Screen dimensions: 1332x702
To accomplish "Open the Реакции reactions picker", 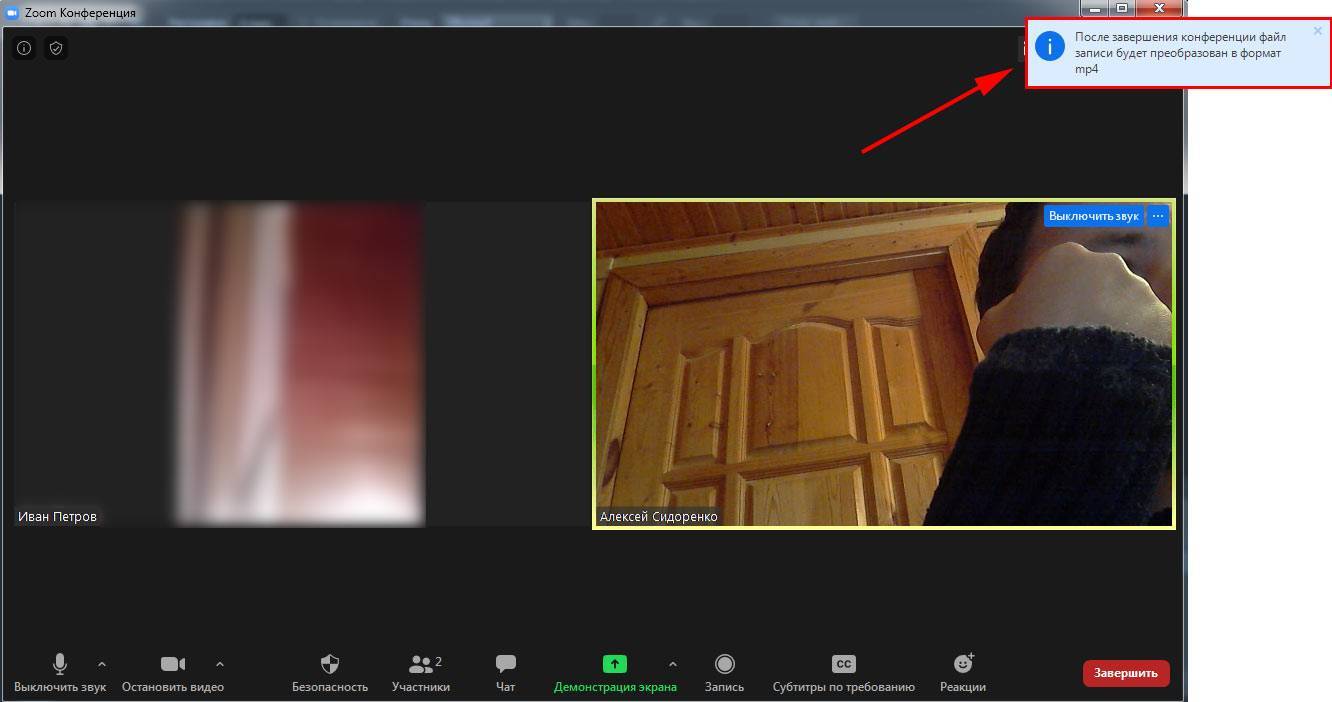I will [963, 673].
